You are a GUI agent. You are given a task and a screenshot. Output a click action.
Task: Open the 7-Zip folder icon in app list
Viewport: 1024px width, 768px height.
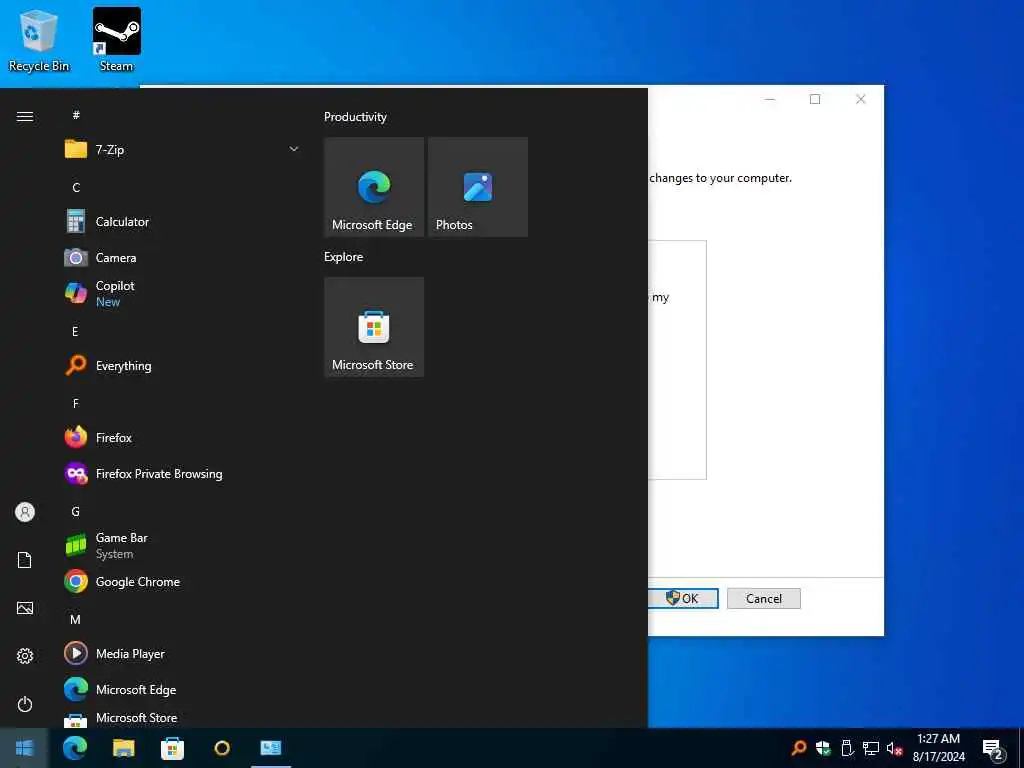pyautogui.click(x=76, y=150)
